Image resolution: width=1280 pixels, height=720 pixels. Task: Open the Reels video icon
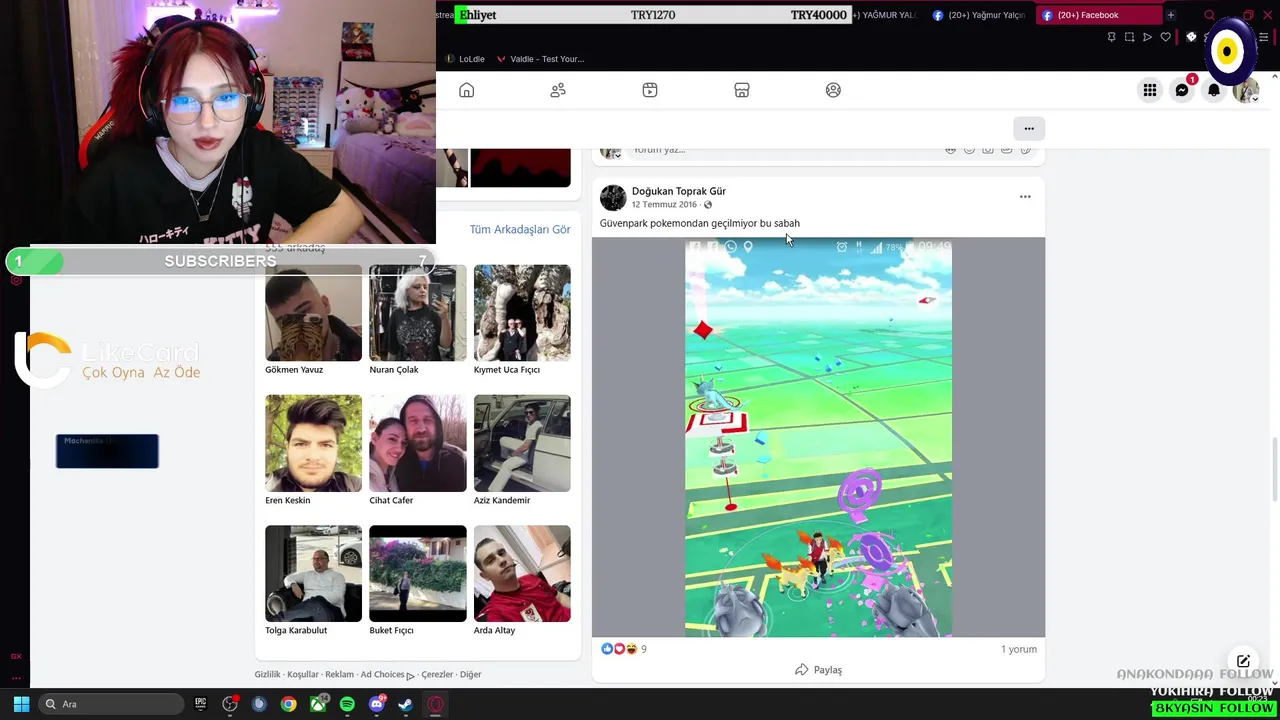[x=650, y=90]
